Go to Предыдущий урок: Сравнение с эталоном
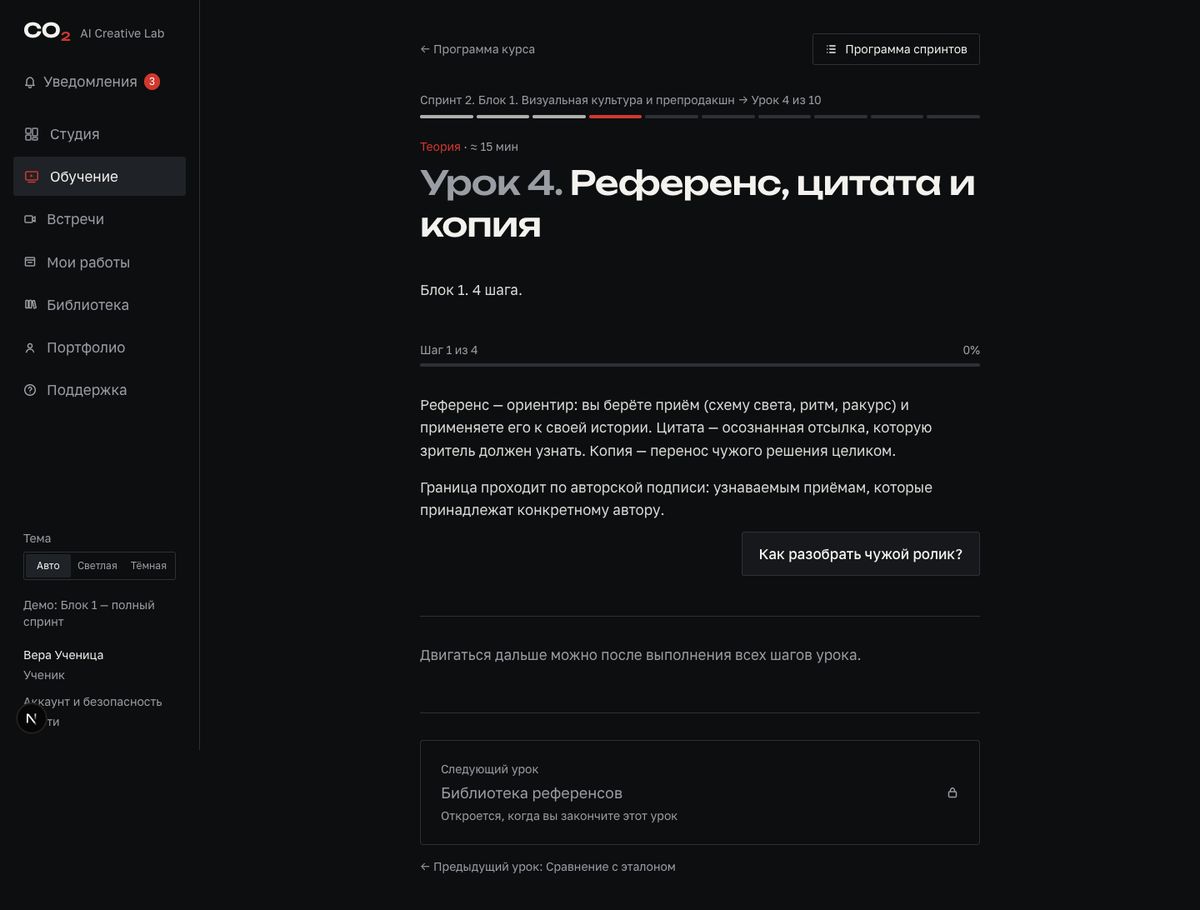The width and height of the screenshot is (1200, 910). [547, 867]
